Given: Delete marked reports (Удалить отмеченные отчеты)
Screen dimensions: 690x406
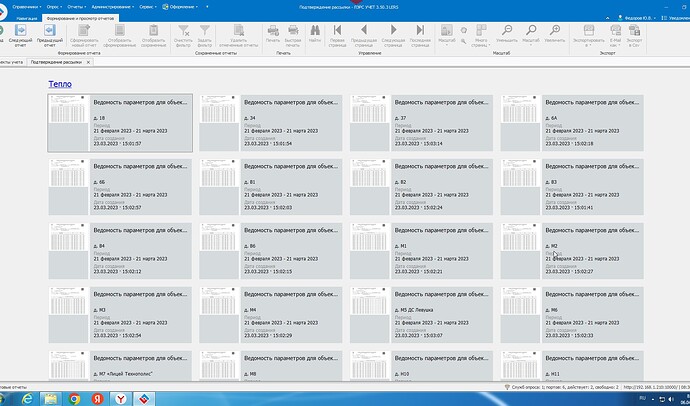Looking at the screenshot, I should pos(239,35).
